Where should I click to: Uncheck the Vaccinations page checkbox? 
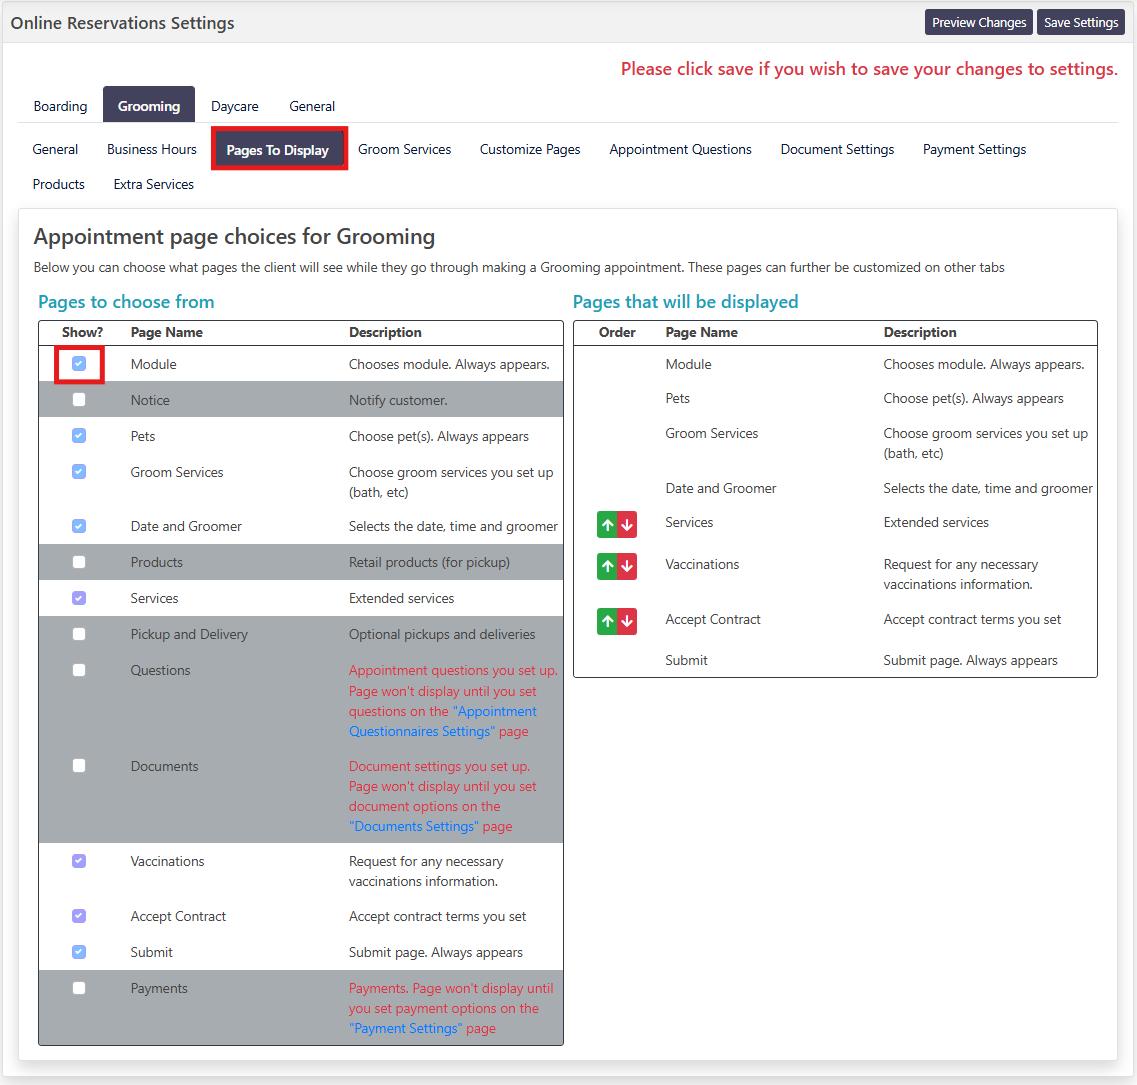(79, 861)
